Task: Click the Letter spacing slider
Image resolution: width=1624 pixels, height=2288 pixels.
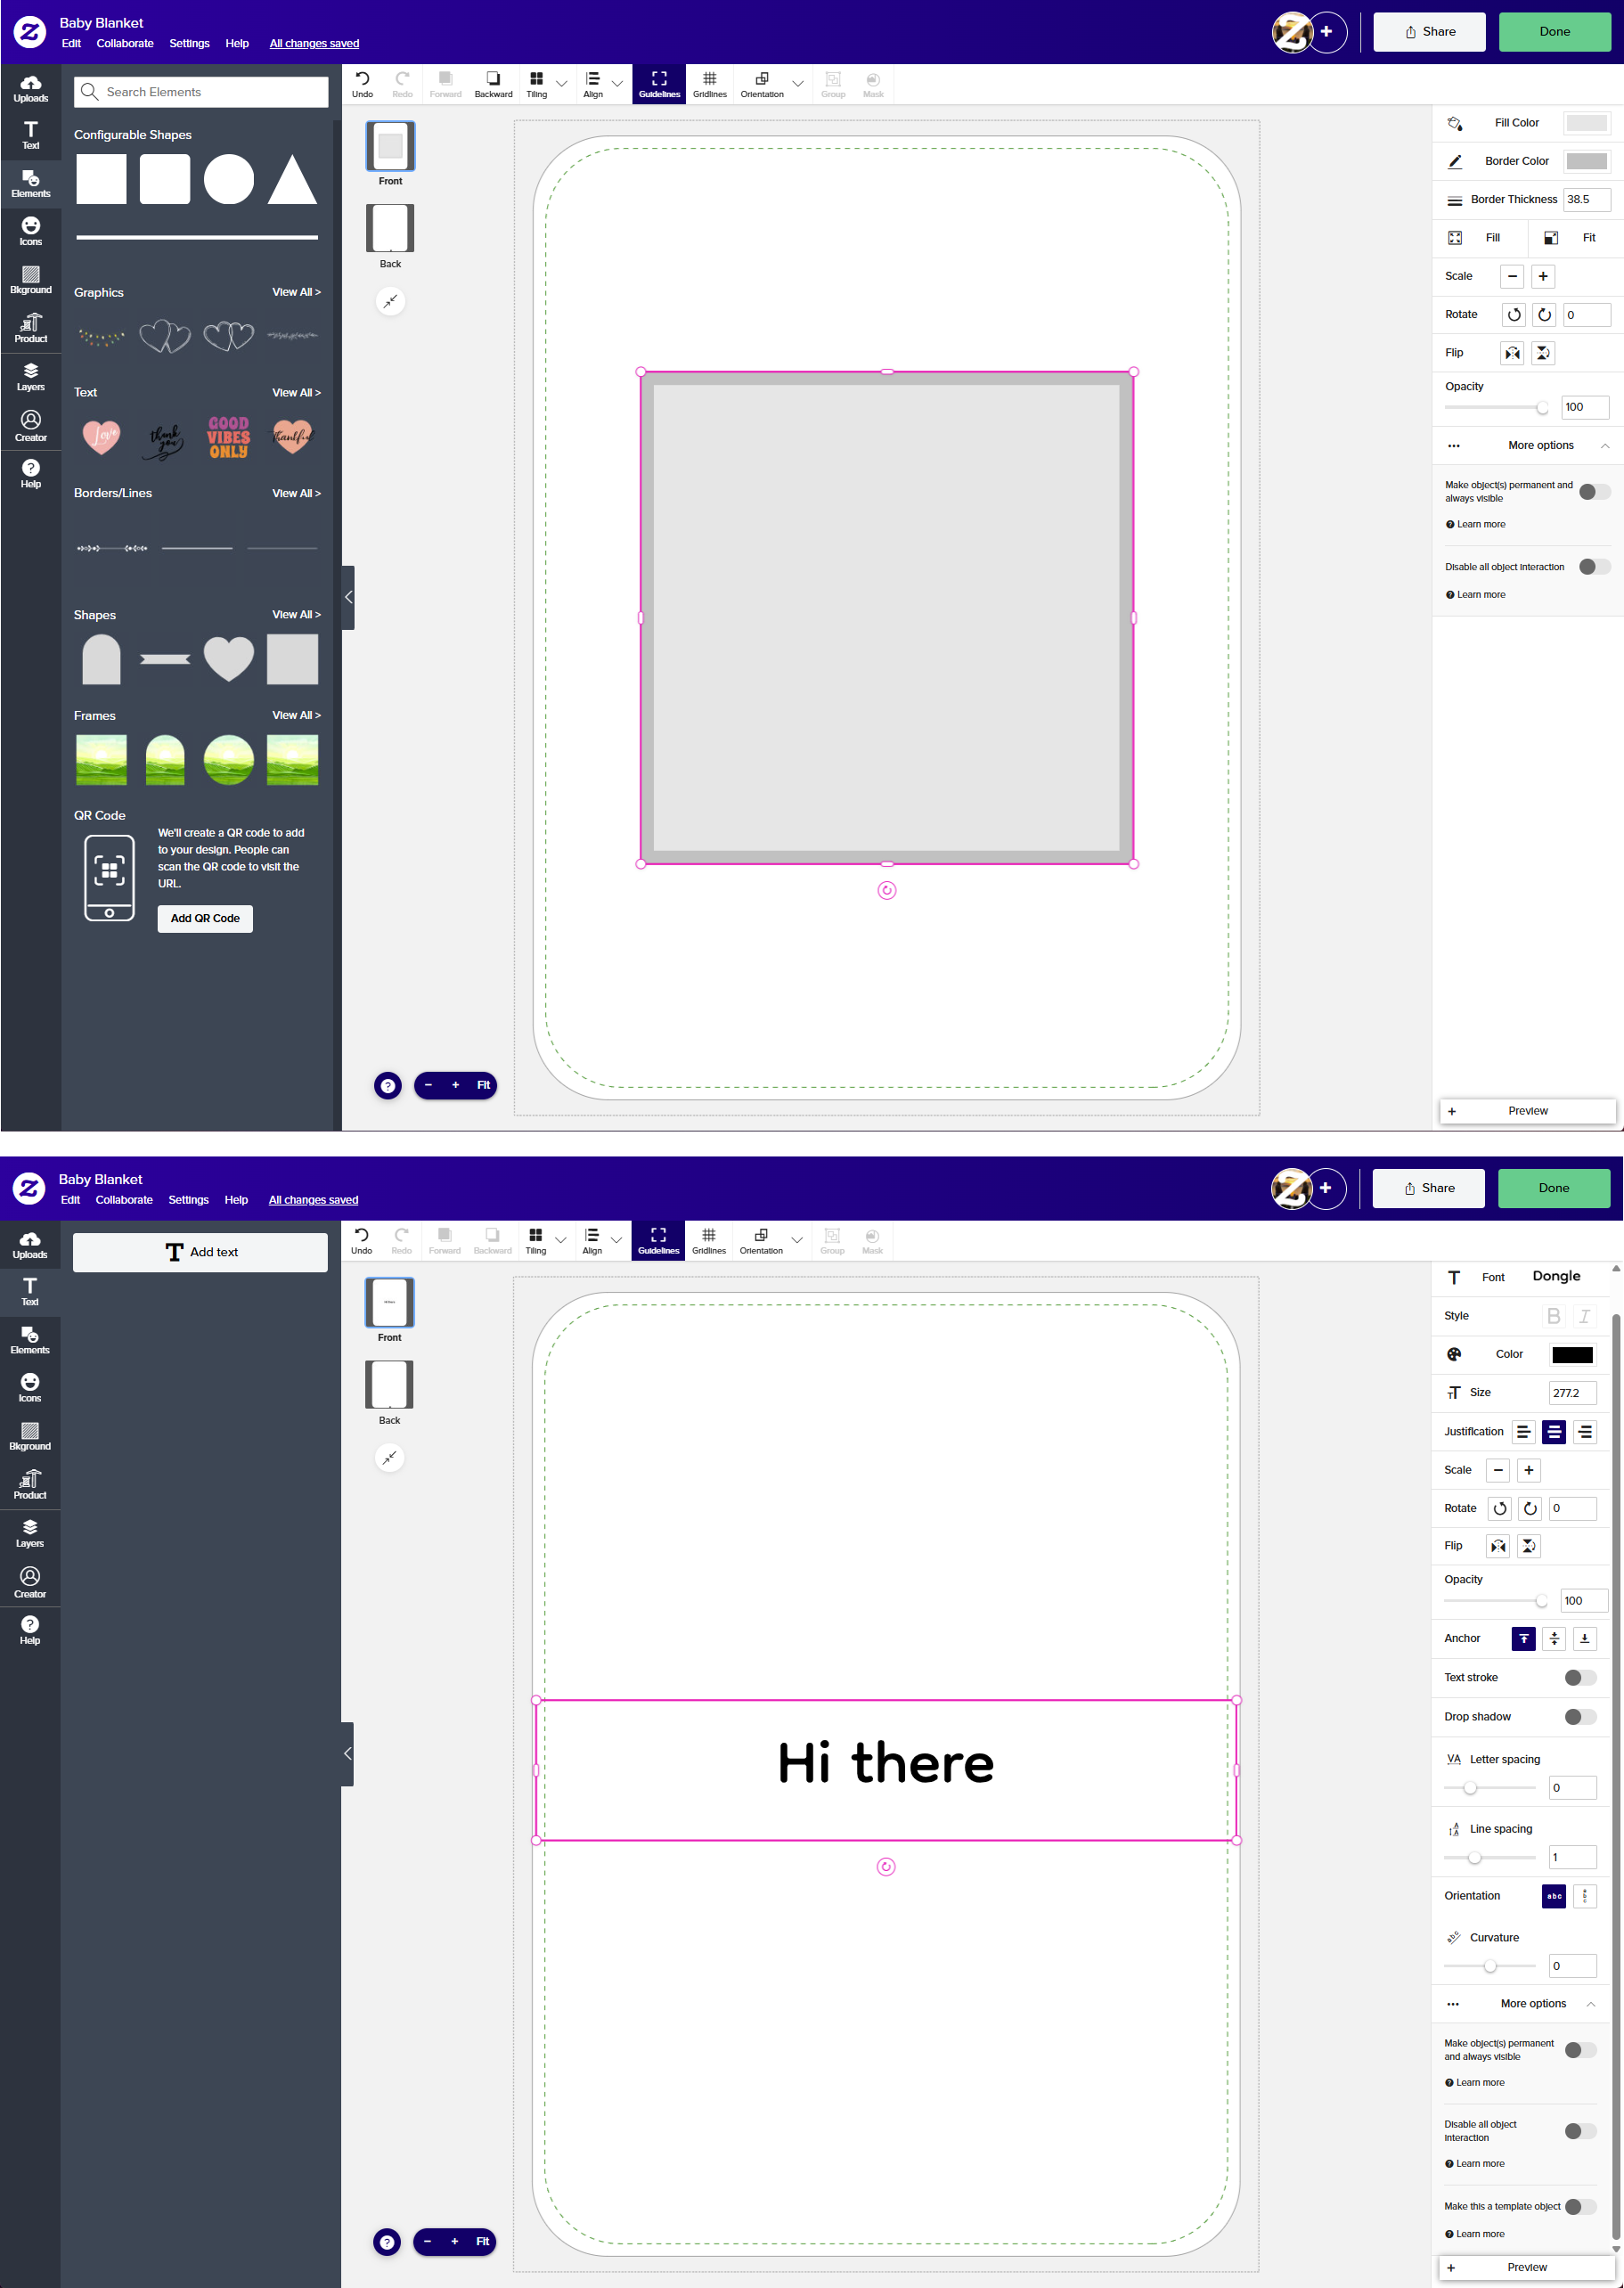Action: tap(1490, 1788)
